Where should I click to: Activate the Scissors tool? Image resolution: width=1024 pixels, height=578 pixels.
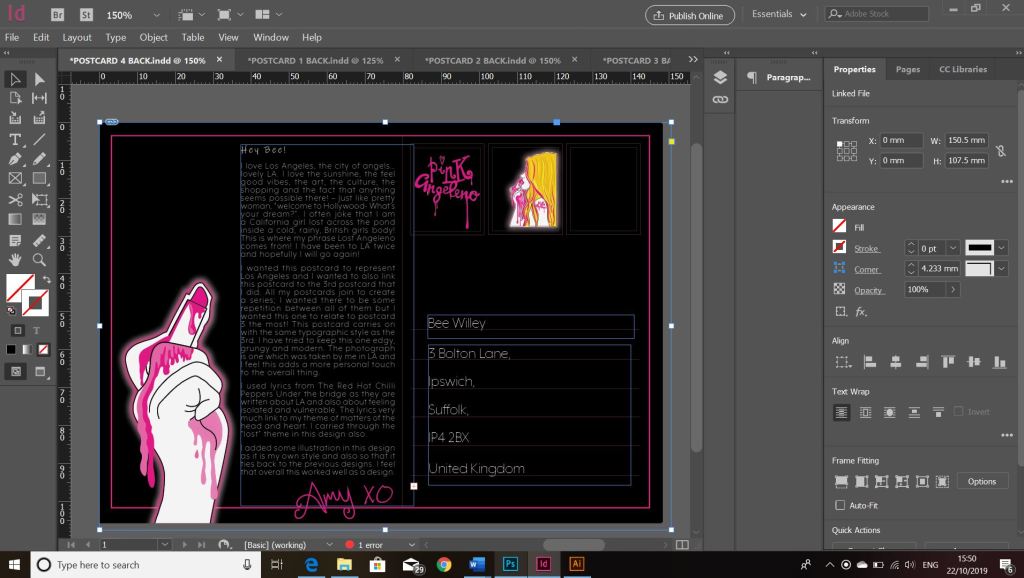15,199
